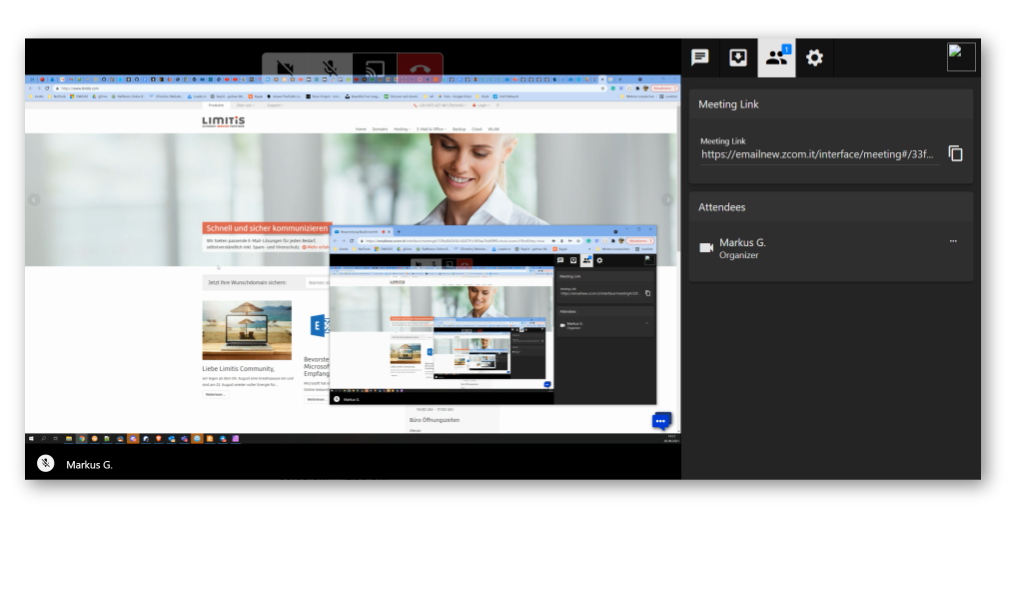Click the meeting link URL field
The height and width of the screenshot is (600, 1024).
817,155
